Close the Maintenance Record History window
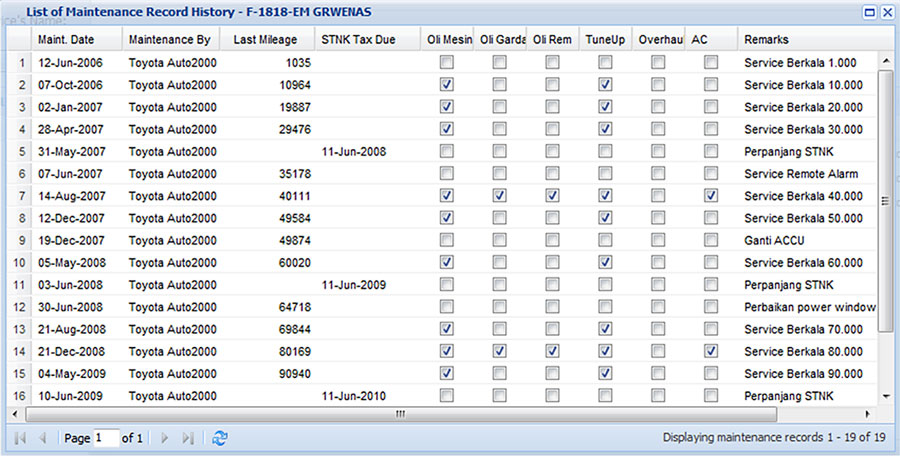This screenshot has height=456, width=900. (886, 11)
